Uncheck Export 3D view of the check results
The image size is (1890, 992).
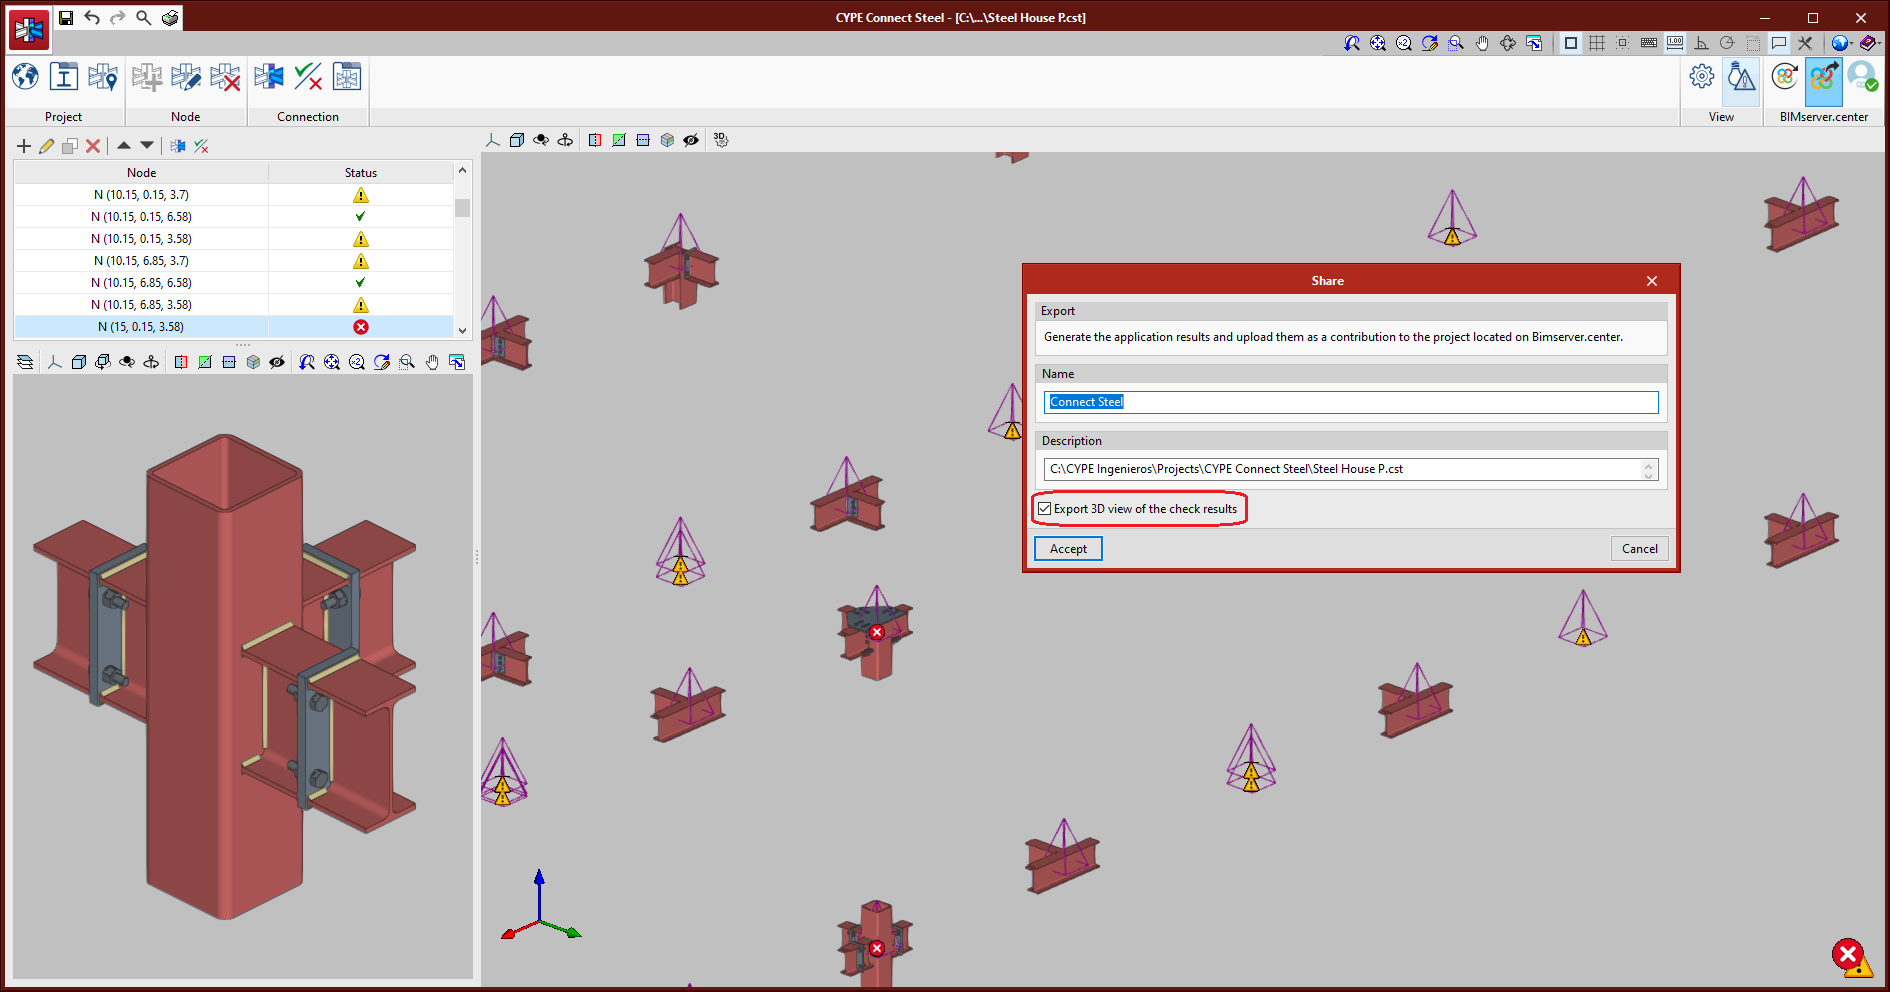[x=1045, y=509]
